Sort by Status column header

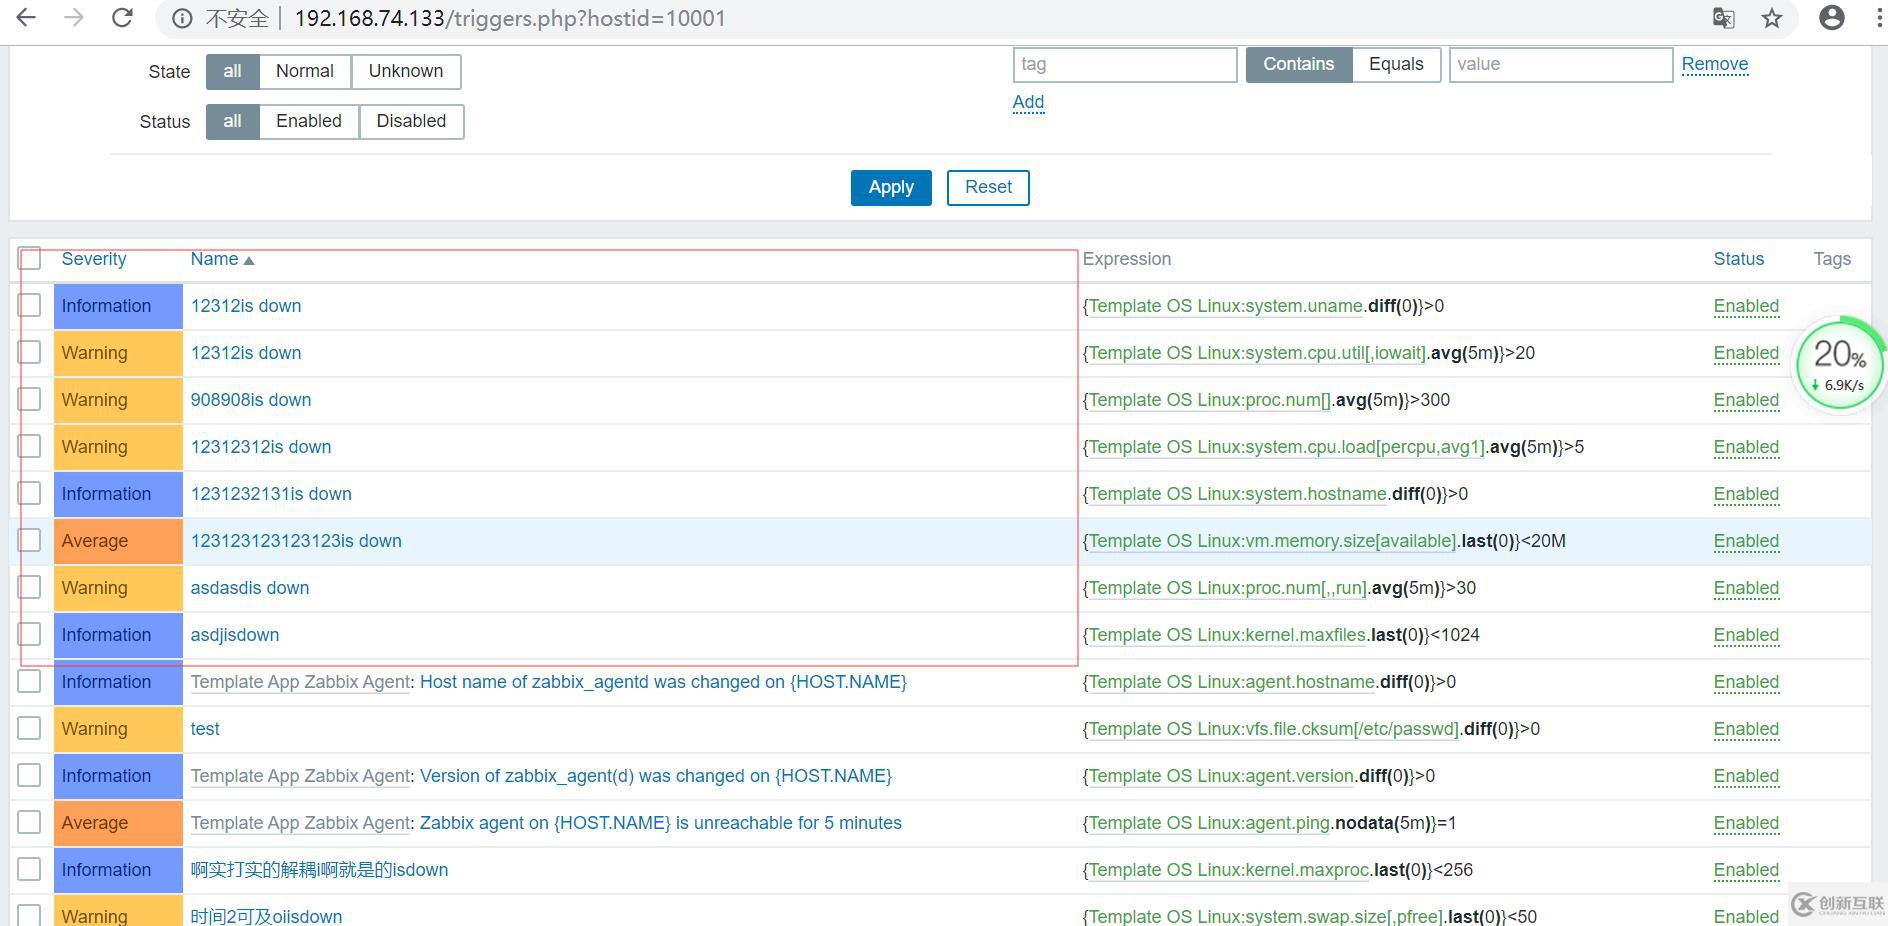1738,259
